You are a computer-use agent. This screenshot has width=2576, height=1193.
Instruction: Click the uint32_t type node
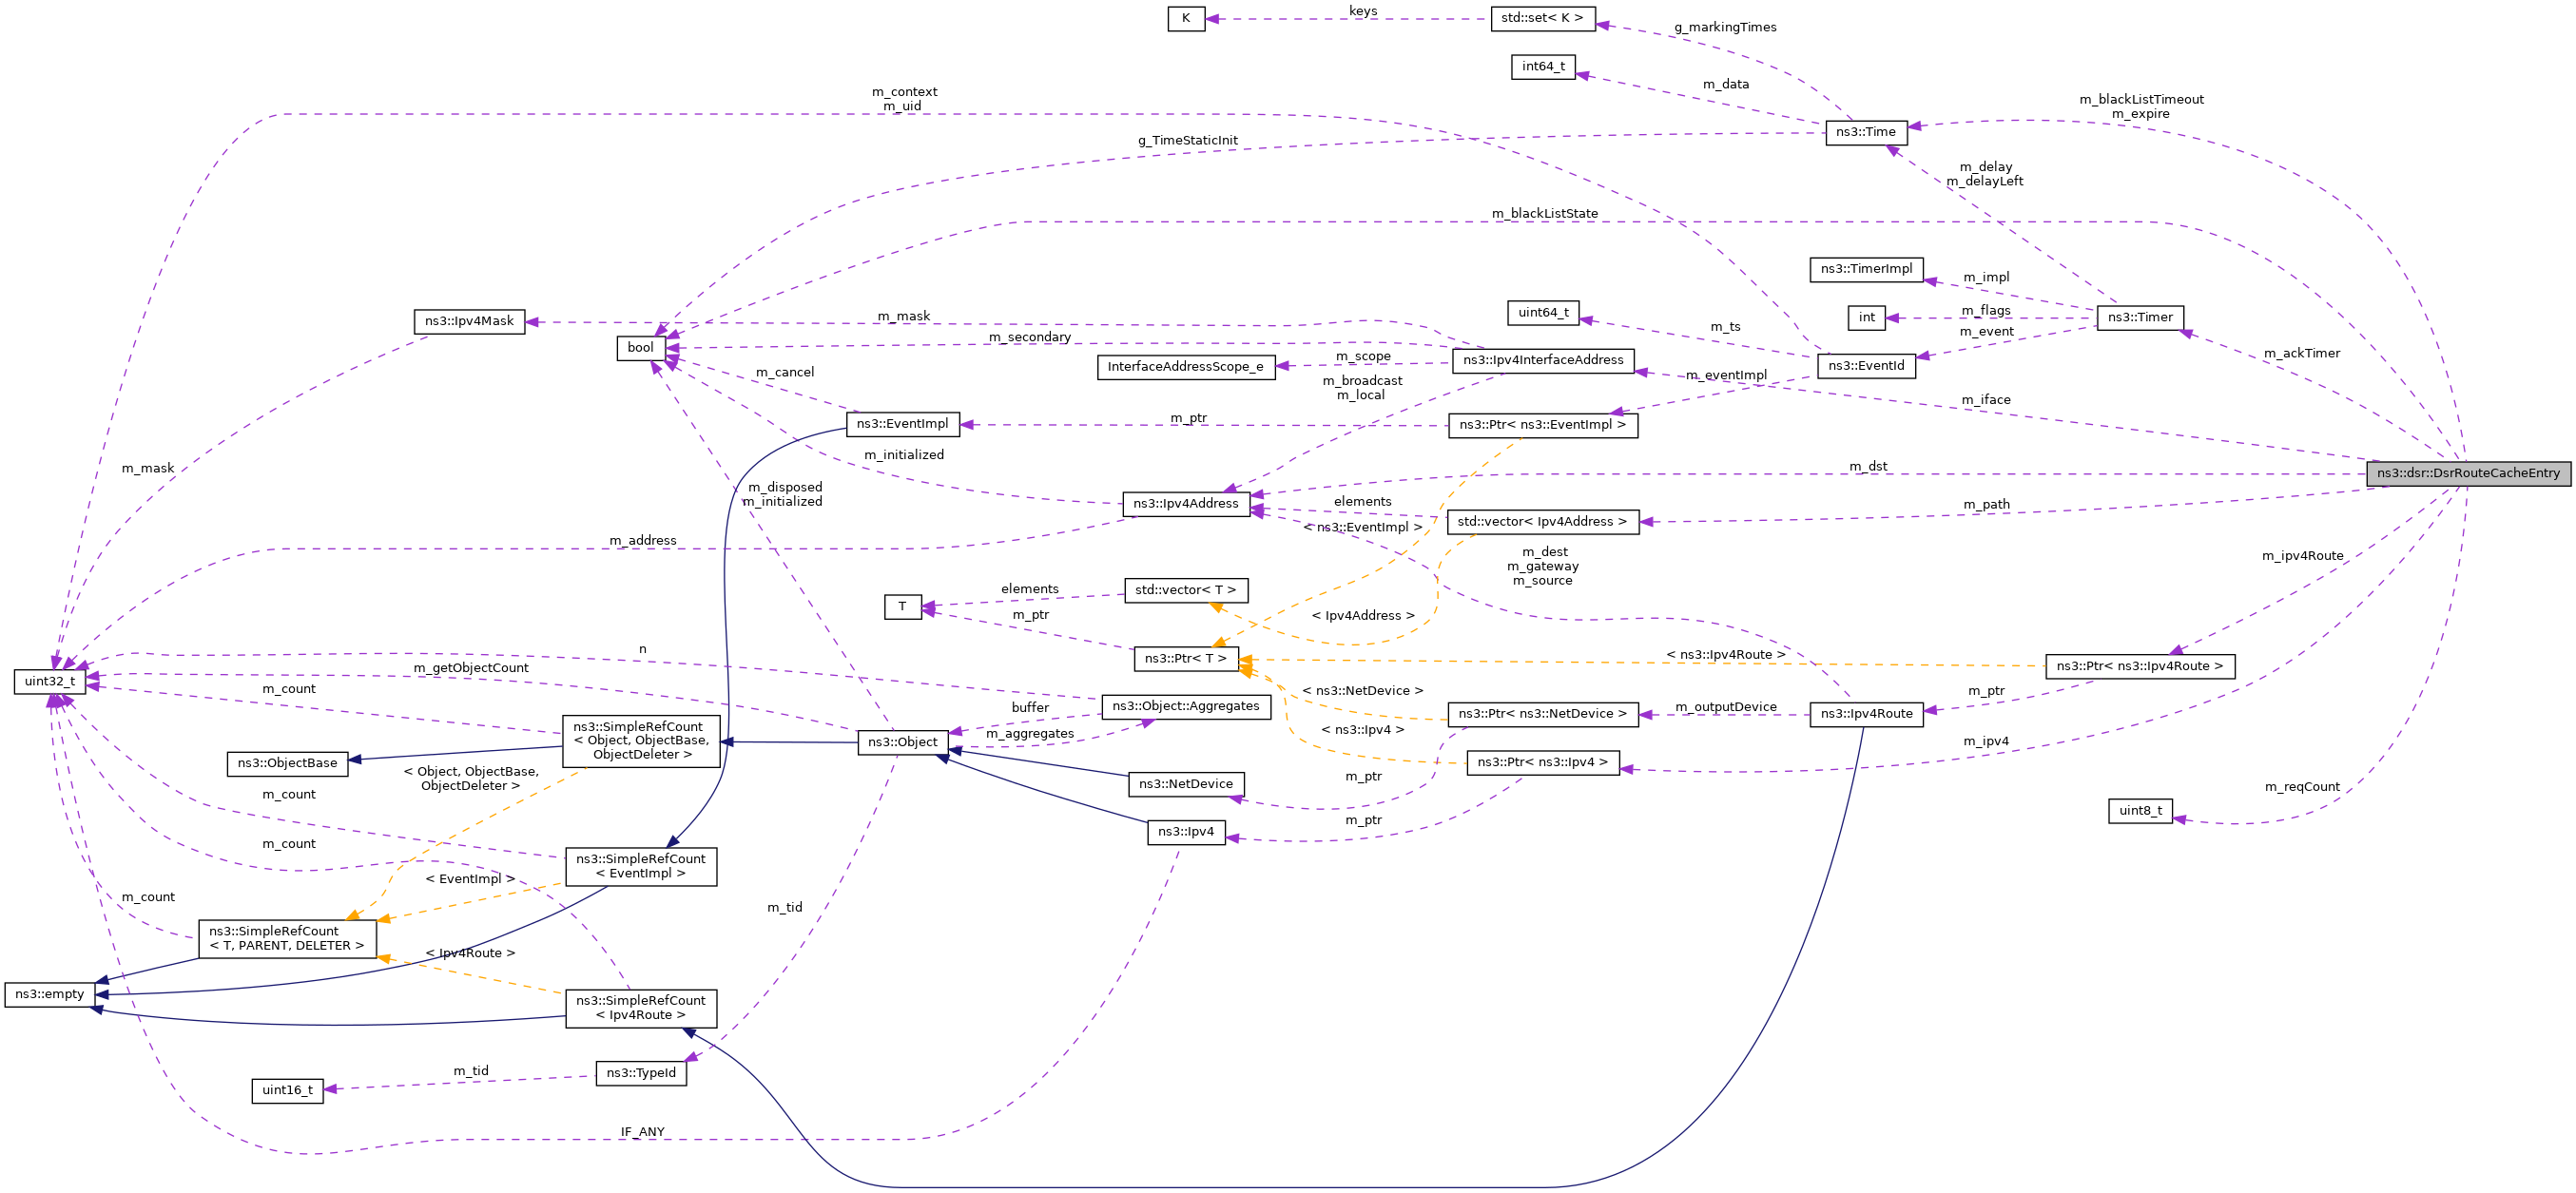[50, 682]
